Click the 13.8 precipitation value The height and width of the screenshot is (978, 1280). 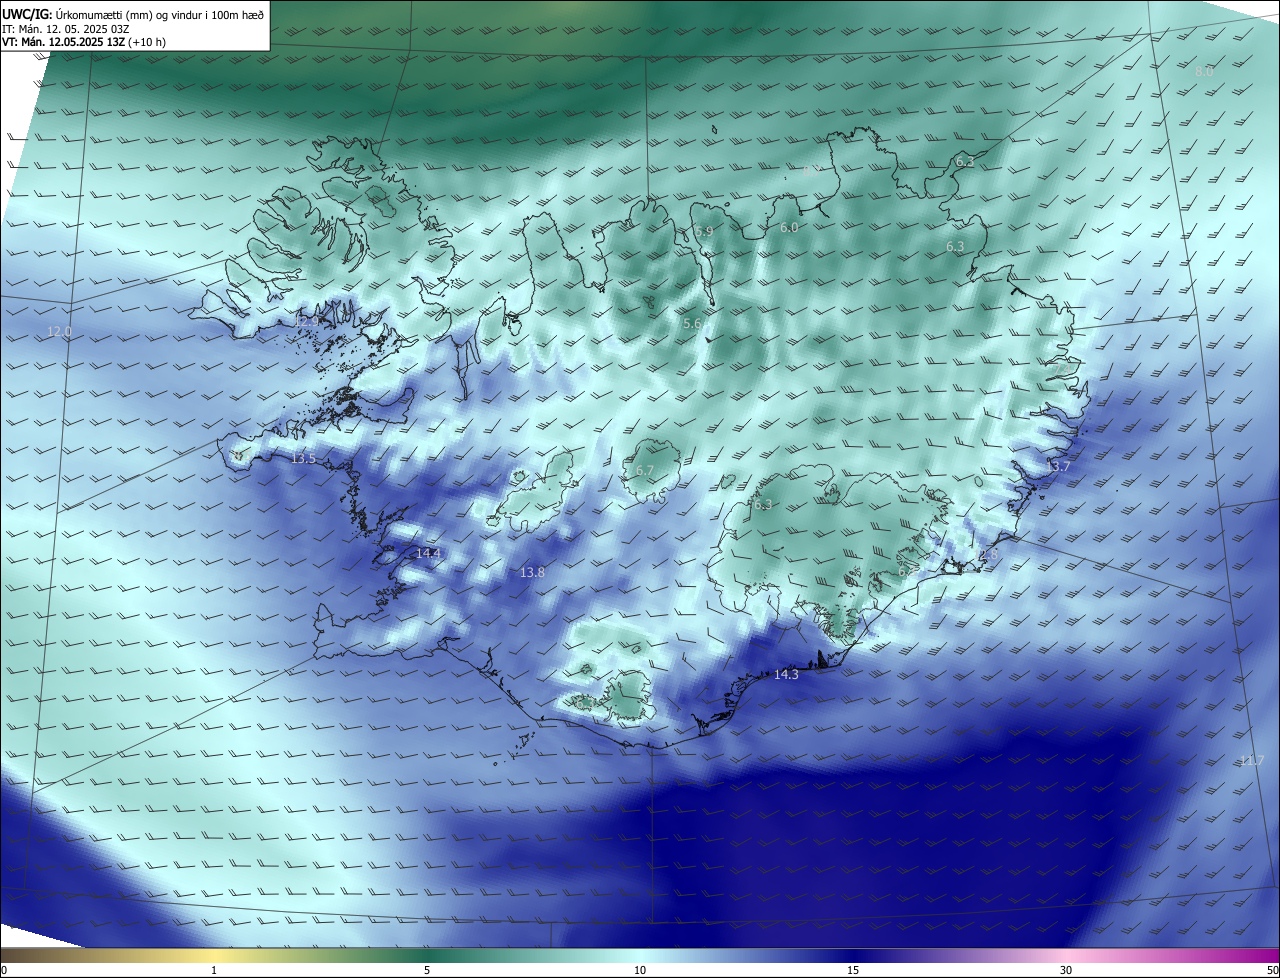pos(532,572)
